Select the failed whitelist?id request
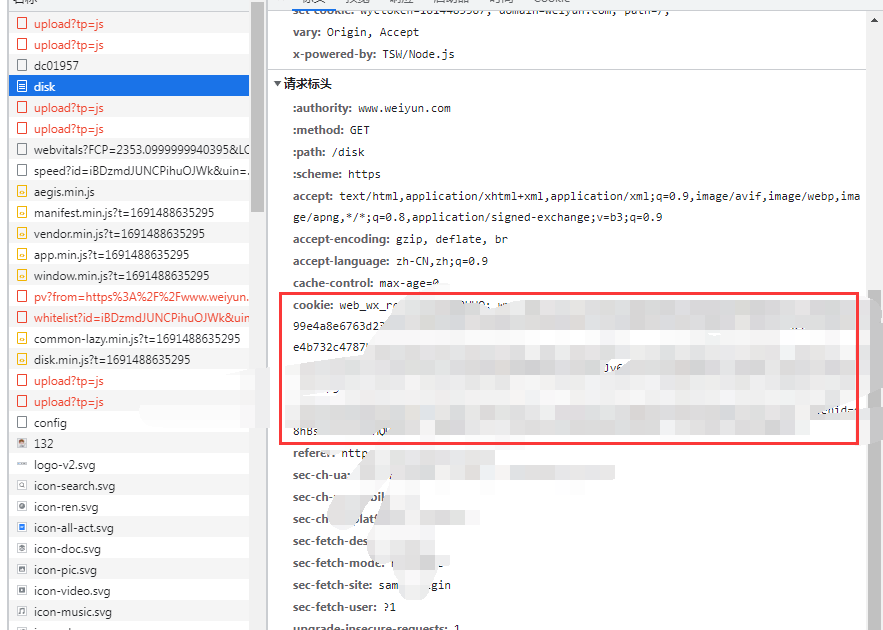 pyautogui.click(x=140, y=318)
